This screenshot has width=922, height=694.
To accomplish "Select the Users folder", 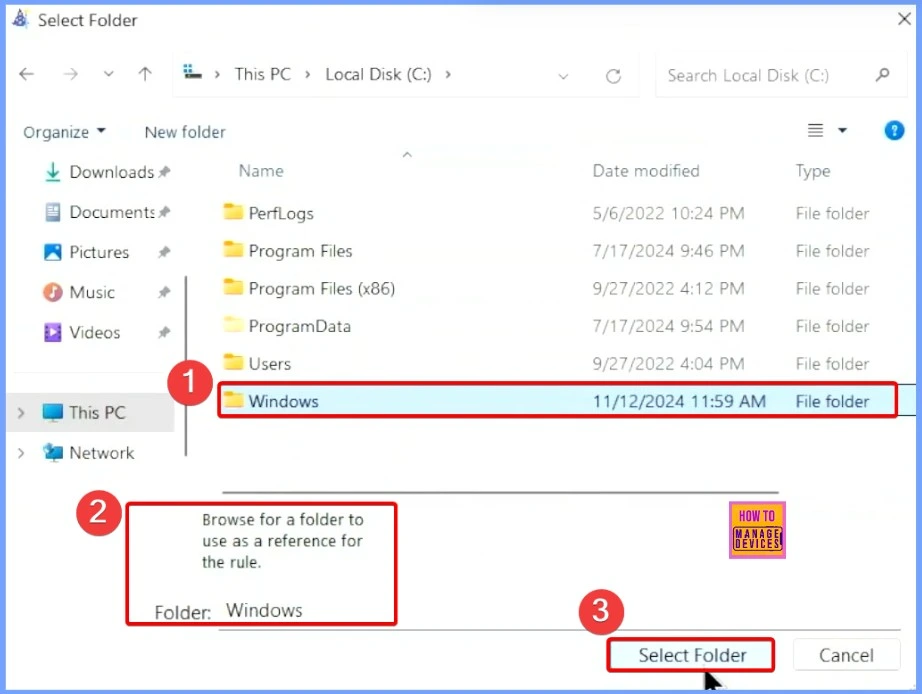I will coord(269,363).
